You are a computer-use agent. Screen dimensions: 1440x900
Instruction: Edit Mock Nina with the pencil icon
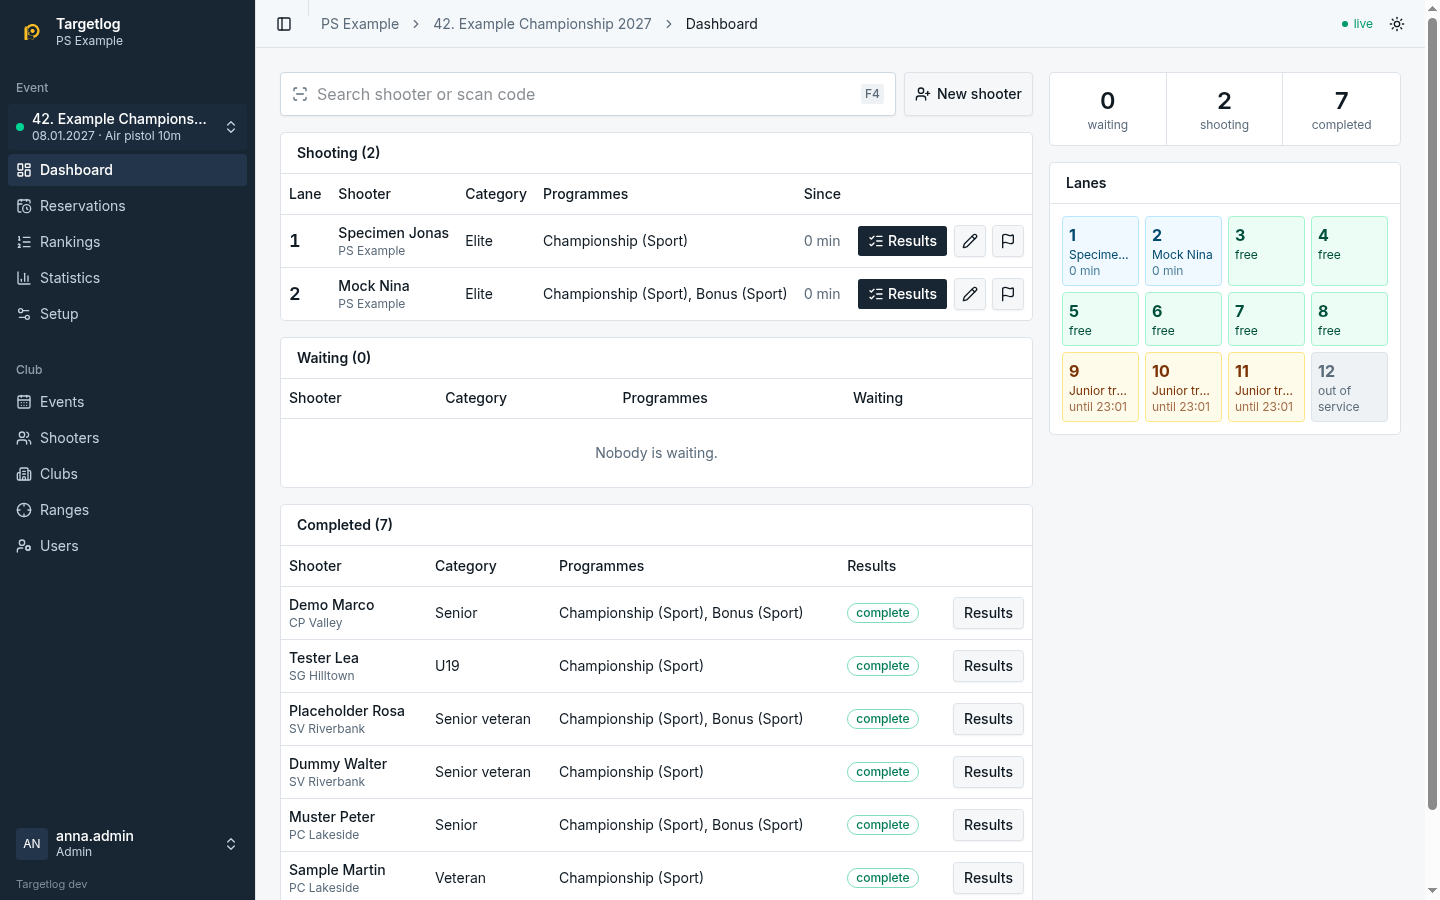[970, 294]
